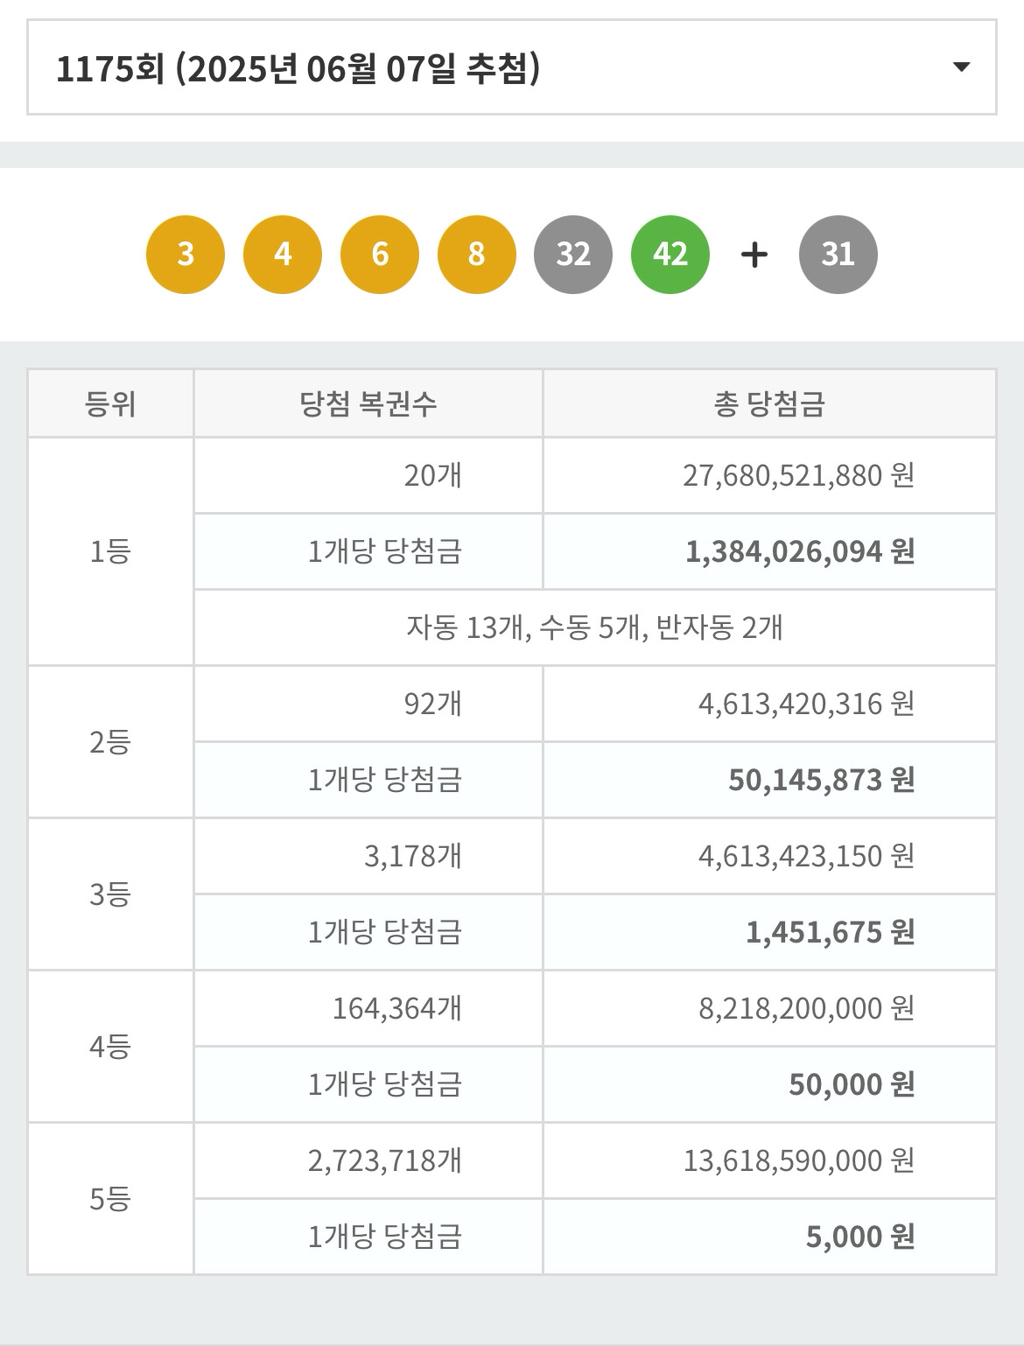Select the 1175회 draw date field
The height and width of the screenshot is (1346, 1024).
click(x=298, y=69)
